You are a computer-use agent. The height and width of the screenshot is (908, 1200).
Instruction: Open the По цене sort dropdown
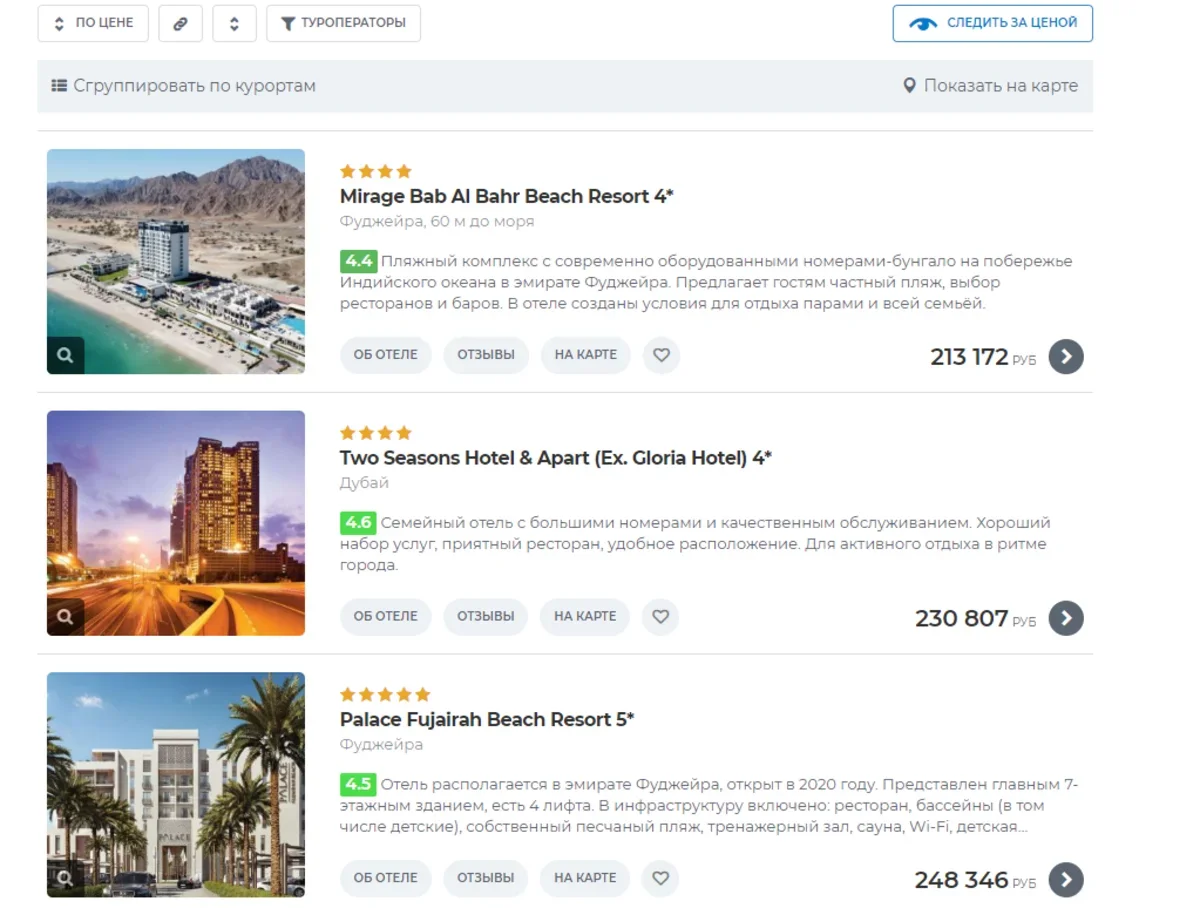point(93,24)
